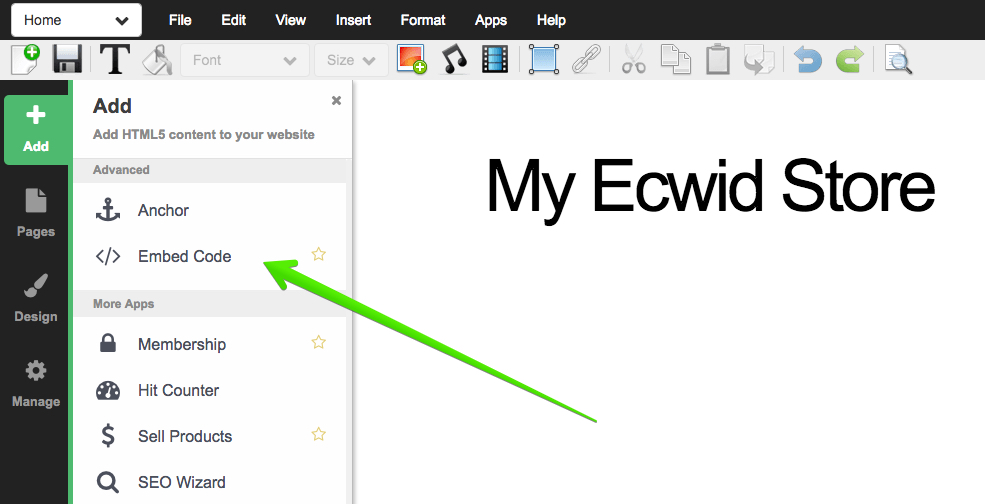Click the scissors cut icon
Viewport: 985px width, 504px height.
tap(634, 60)
